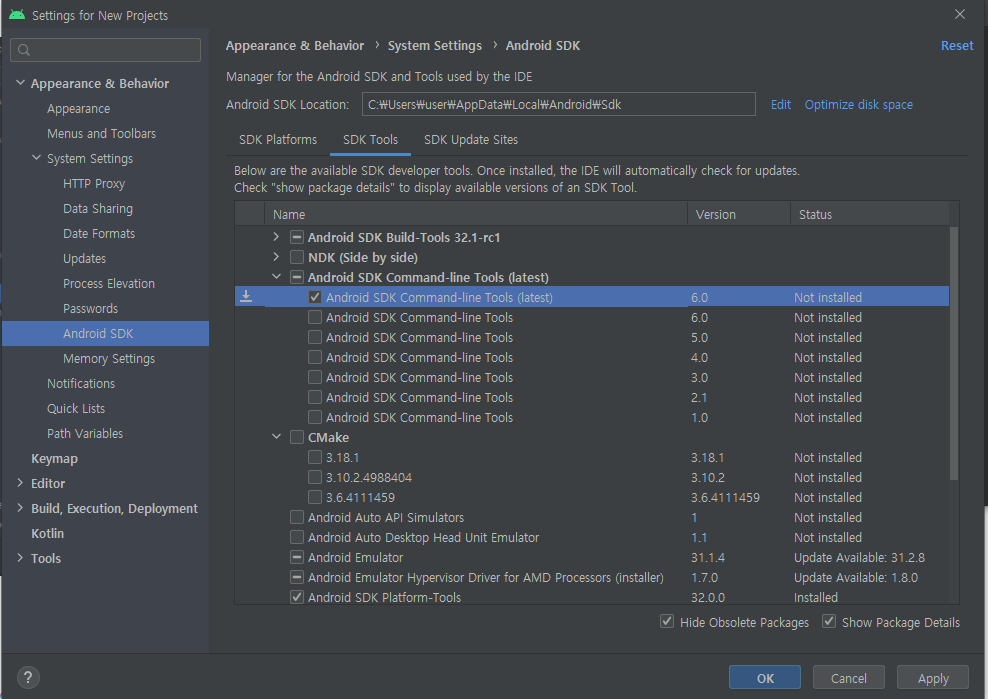Open Appearance settings page
The height and width of the screenshot is (699, 988).
click(x=79, y=108)
